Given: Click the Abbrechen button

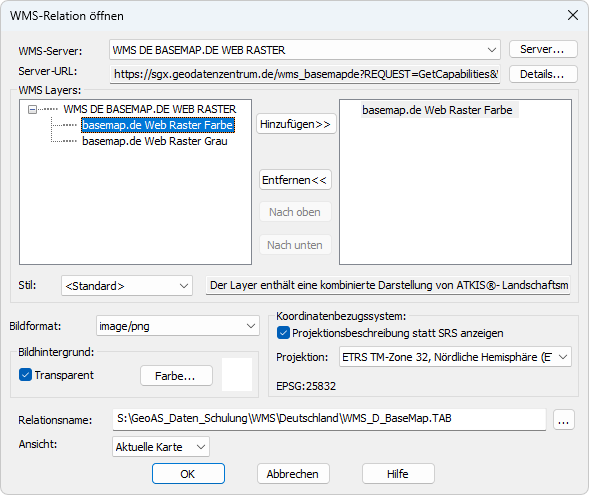Looking at the screenshot, I should coord(293,474).
